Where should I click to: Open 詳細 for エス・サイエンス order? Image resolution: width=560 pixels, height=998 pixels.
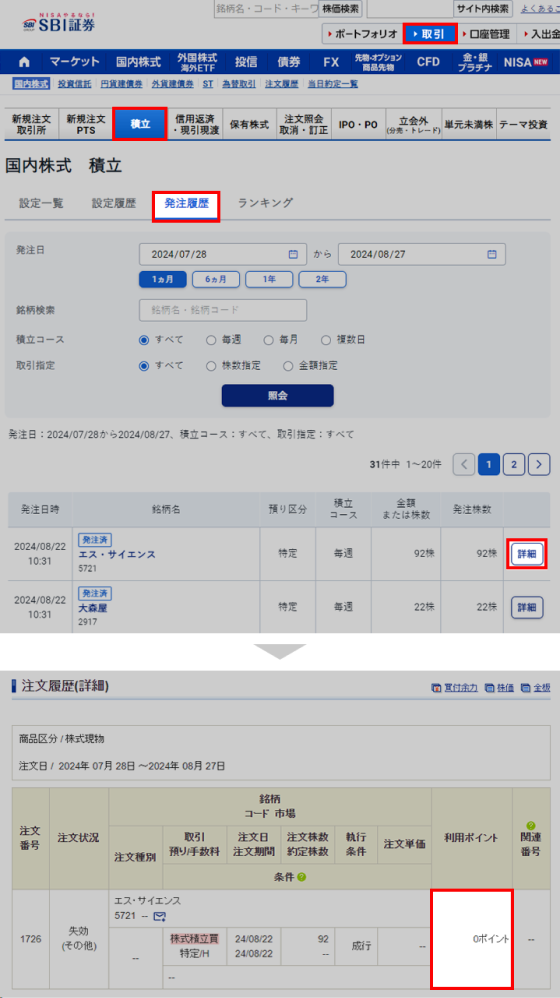[x=527, y=554]
